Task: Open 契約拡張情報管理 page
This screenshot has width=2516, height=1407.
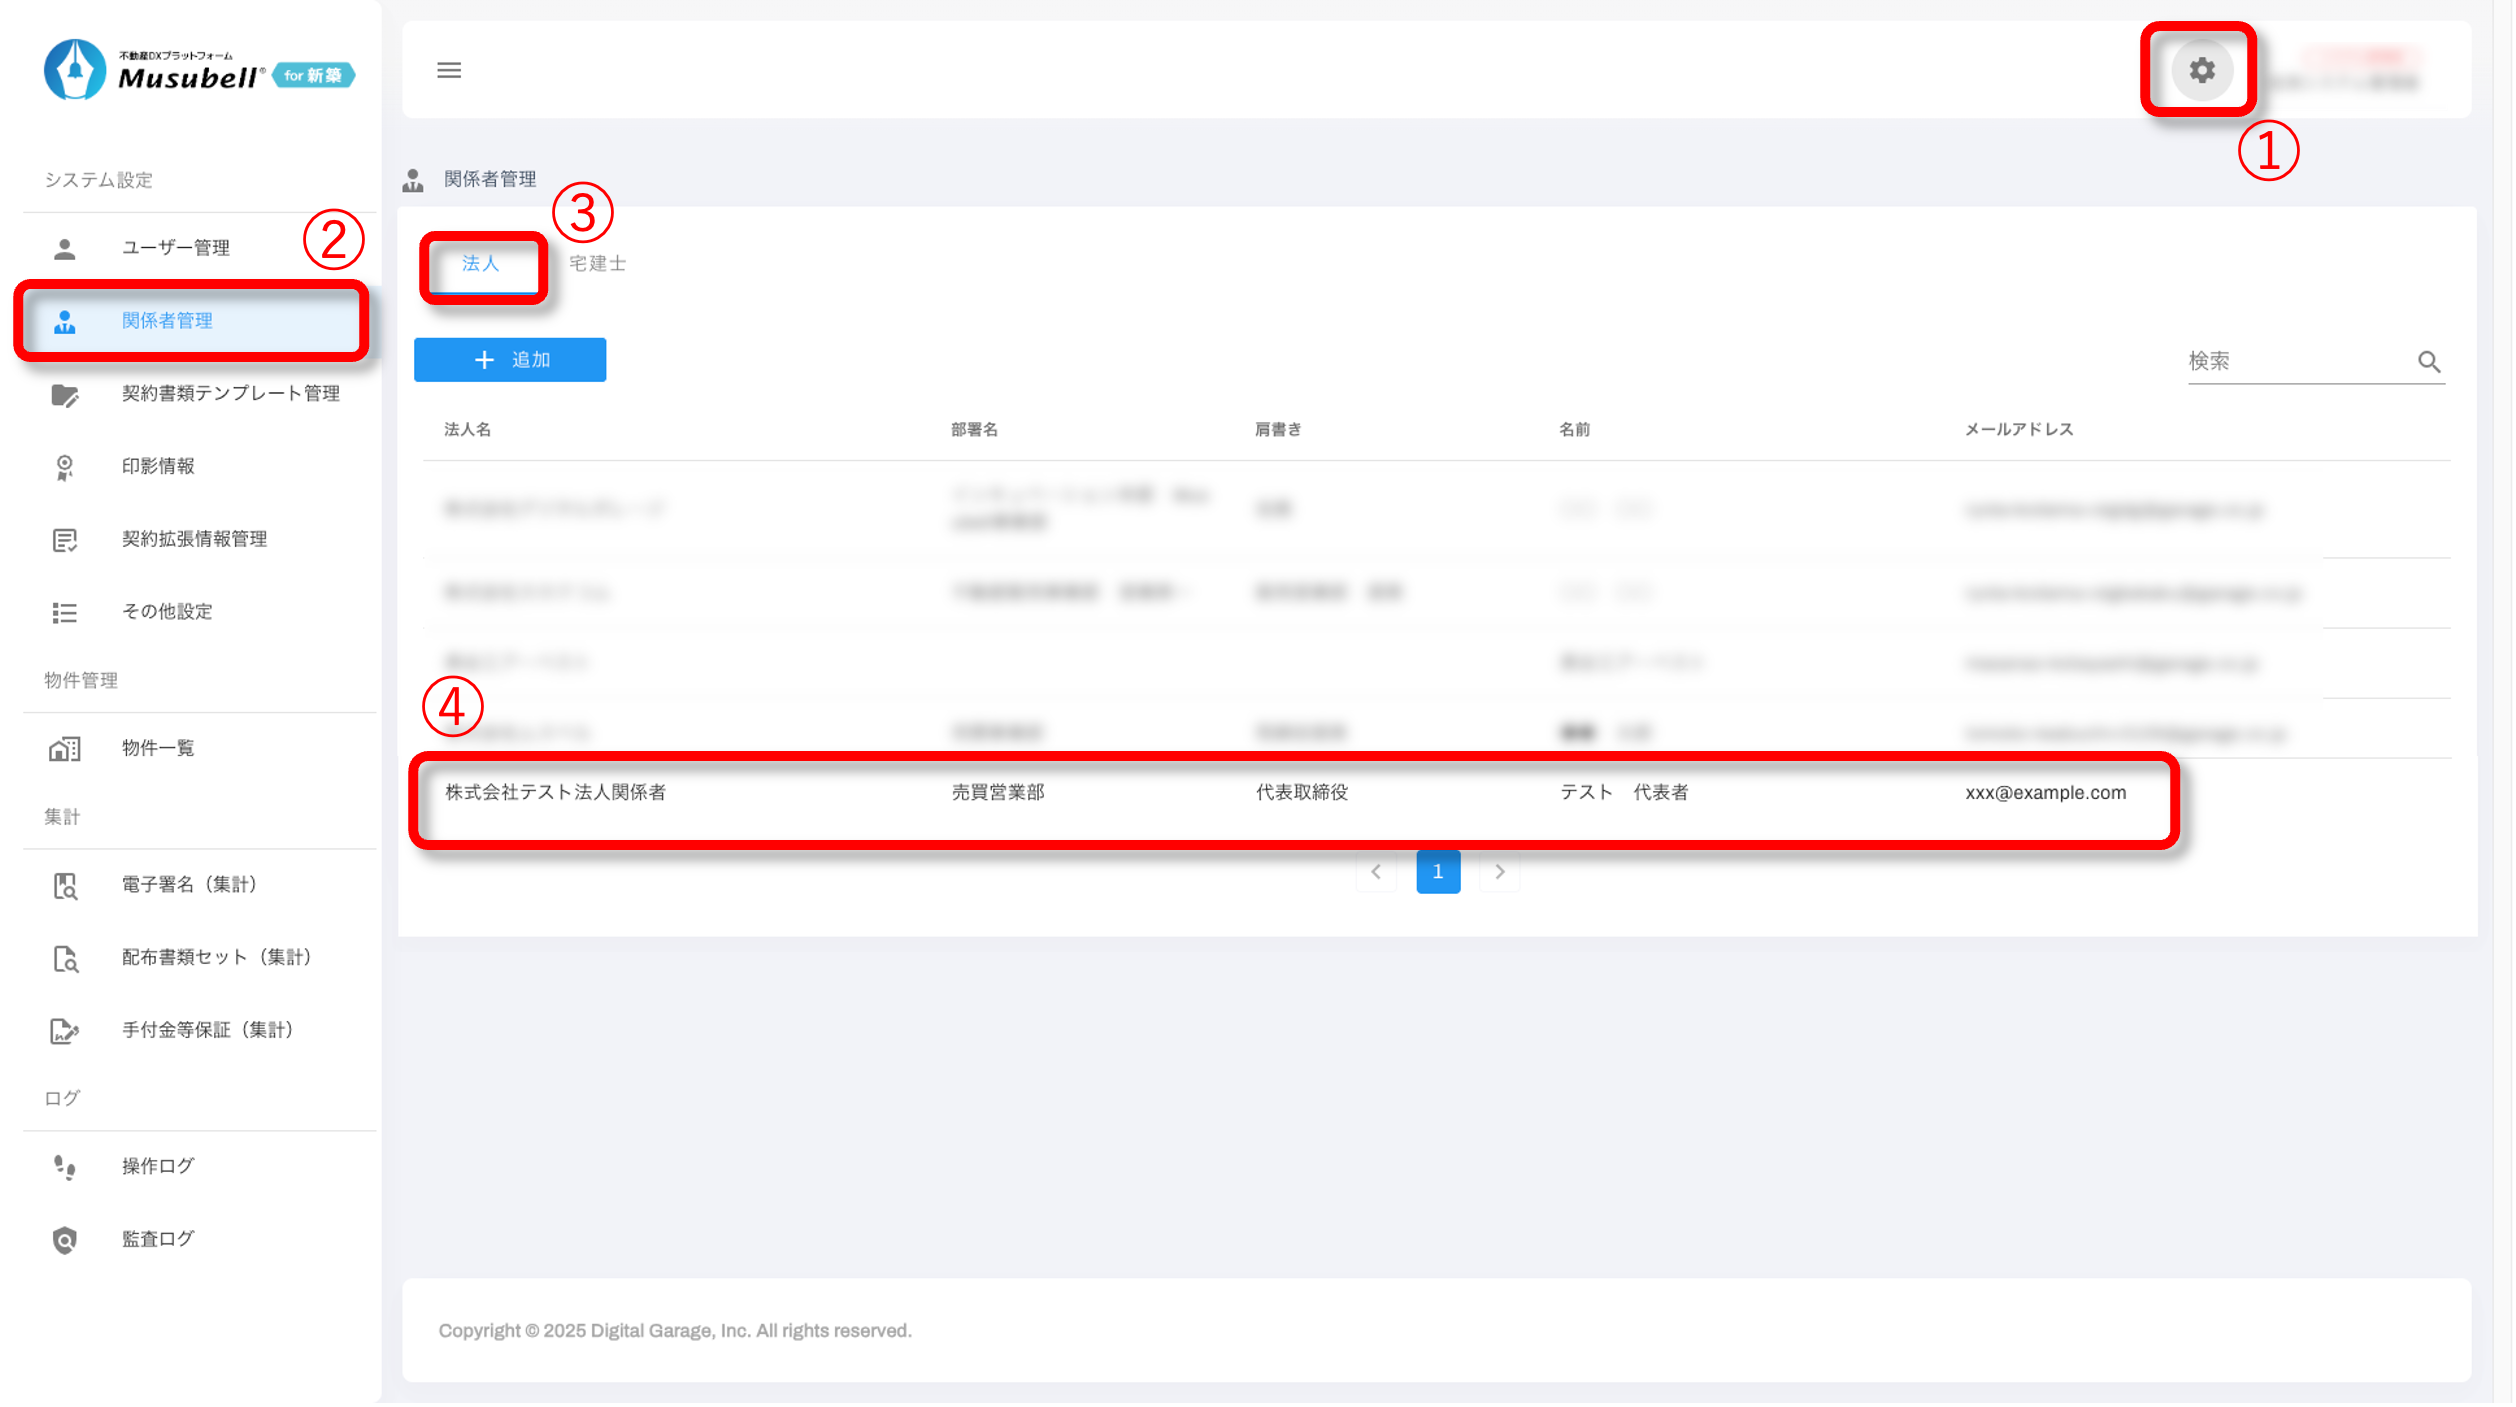Action: click(194, 540)
